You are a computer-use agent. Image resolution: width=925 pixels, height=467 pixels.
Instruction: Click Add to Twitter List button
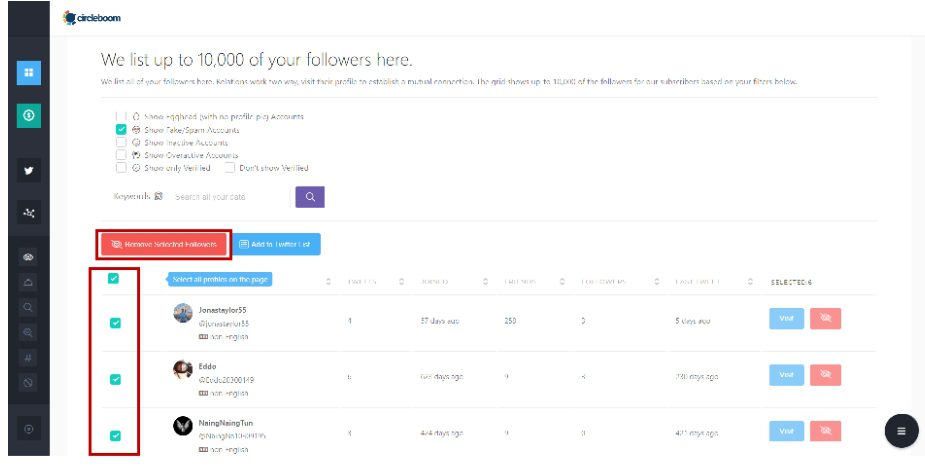click(x=277, y=244)
